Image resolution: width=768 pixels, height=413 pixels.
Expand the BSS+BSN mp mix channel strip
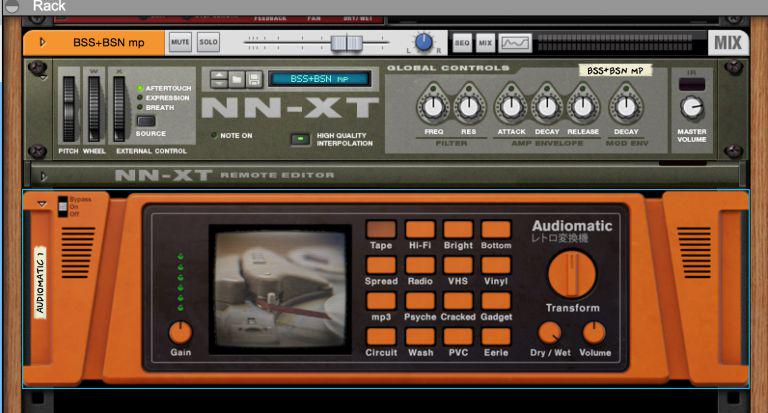(43, 42)
